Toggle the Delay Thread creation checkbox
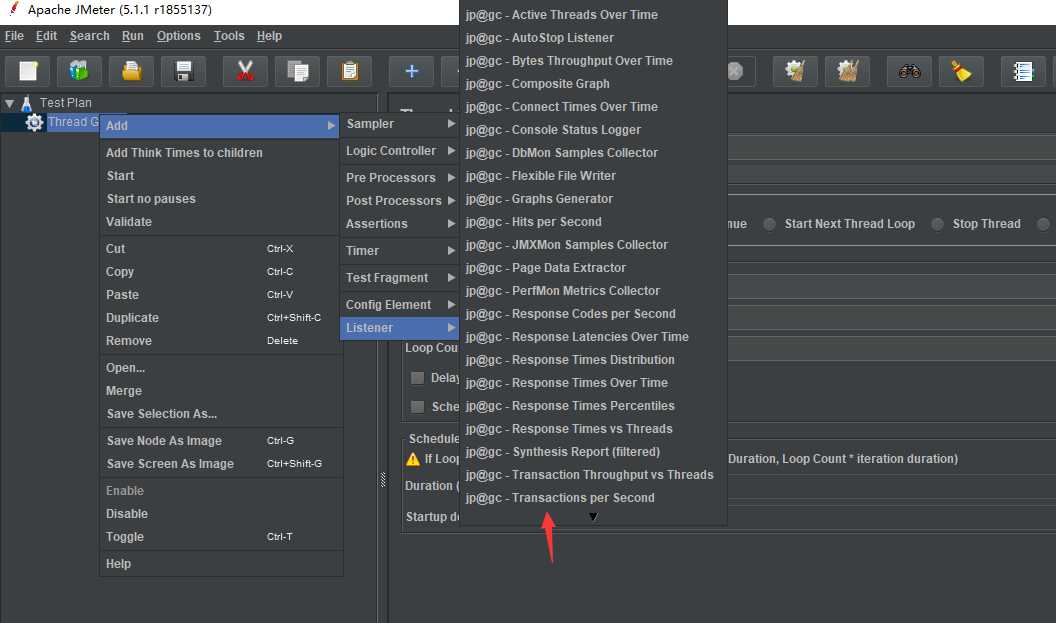Screen dimensions: 1056x623 click(x=418, y=378)
